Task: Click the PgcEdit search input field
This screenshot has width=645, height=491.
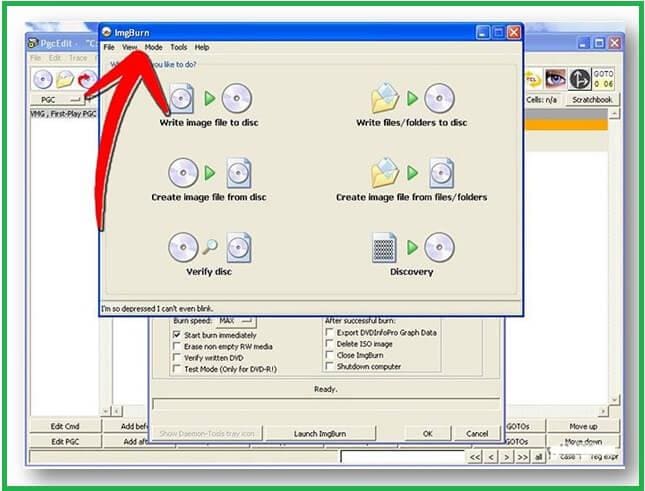Action: pyautogui.click(x=403, y=456)
